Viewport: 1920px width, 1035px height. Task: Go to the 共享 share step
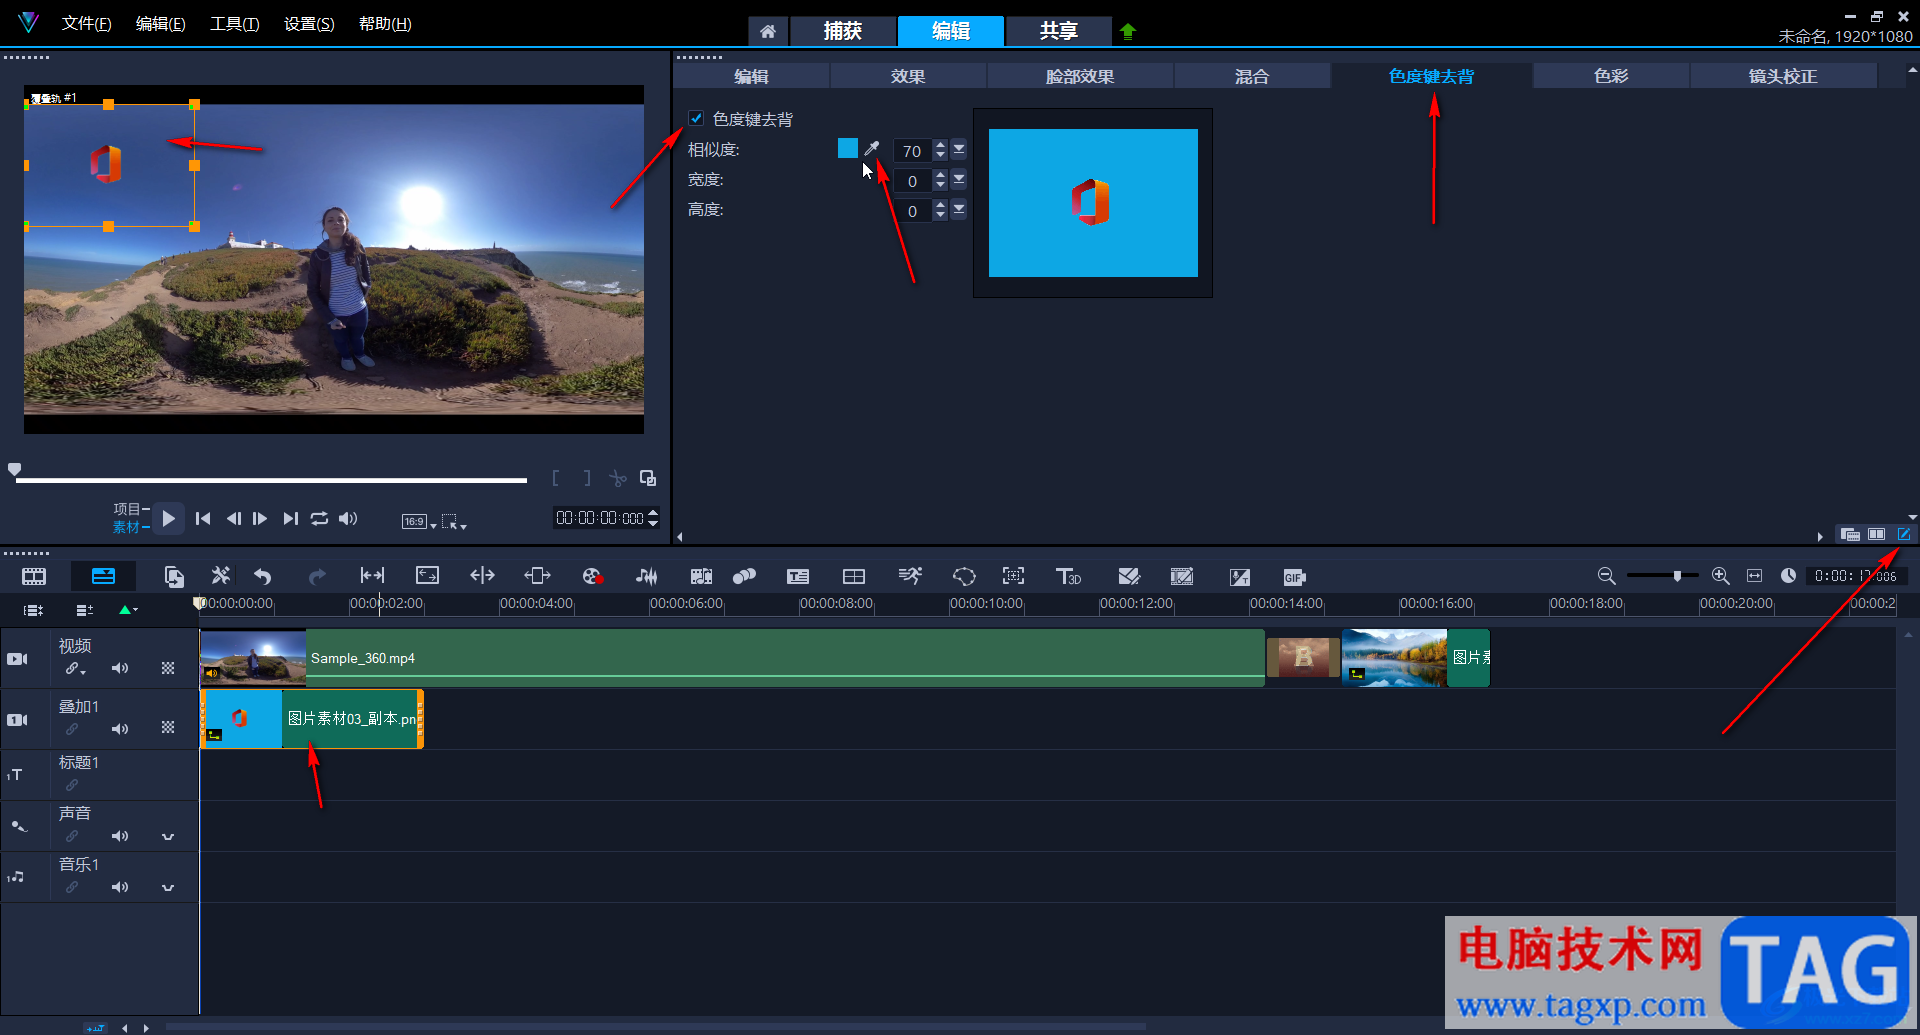1058,31
